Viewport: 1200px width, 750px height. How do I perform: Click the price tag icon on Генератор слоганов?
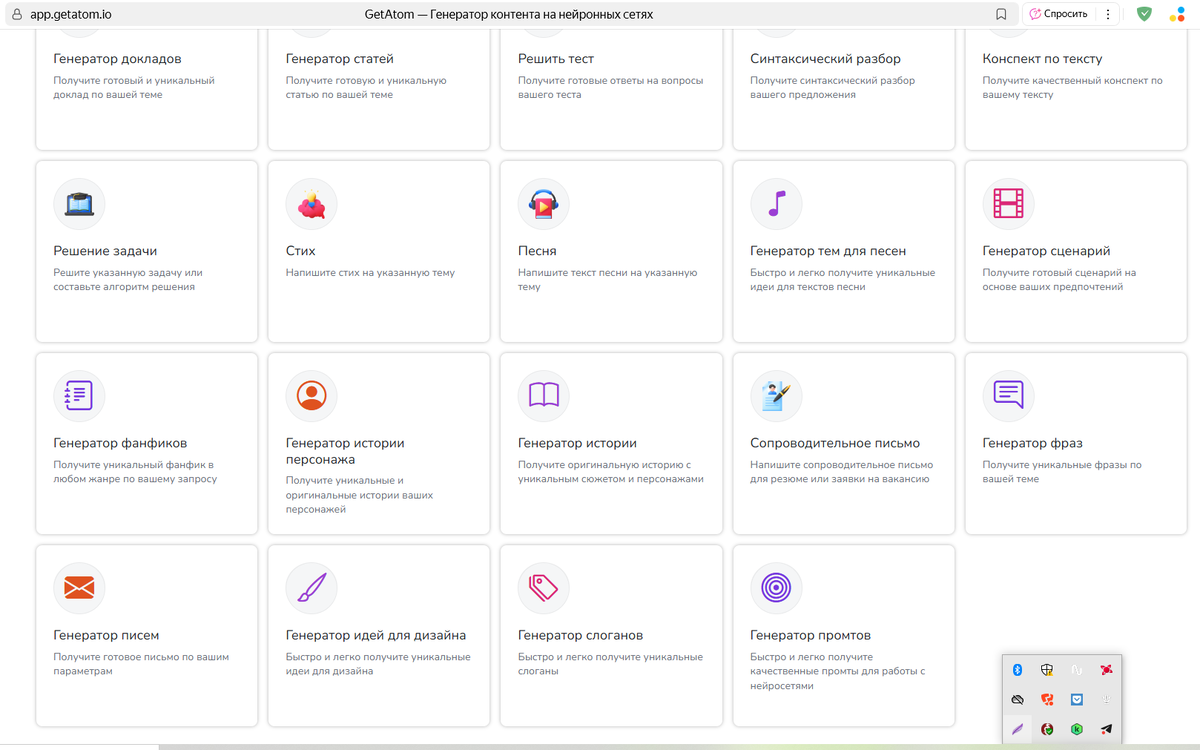[544, 587]
